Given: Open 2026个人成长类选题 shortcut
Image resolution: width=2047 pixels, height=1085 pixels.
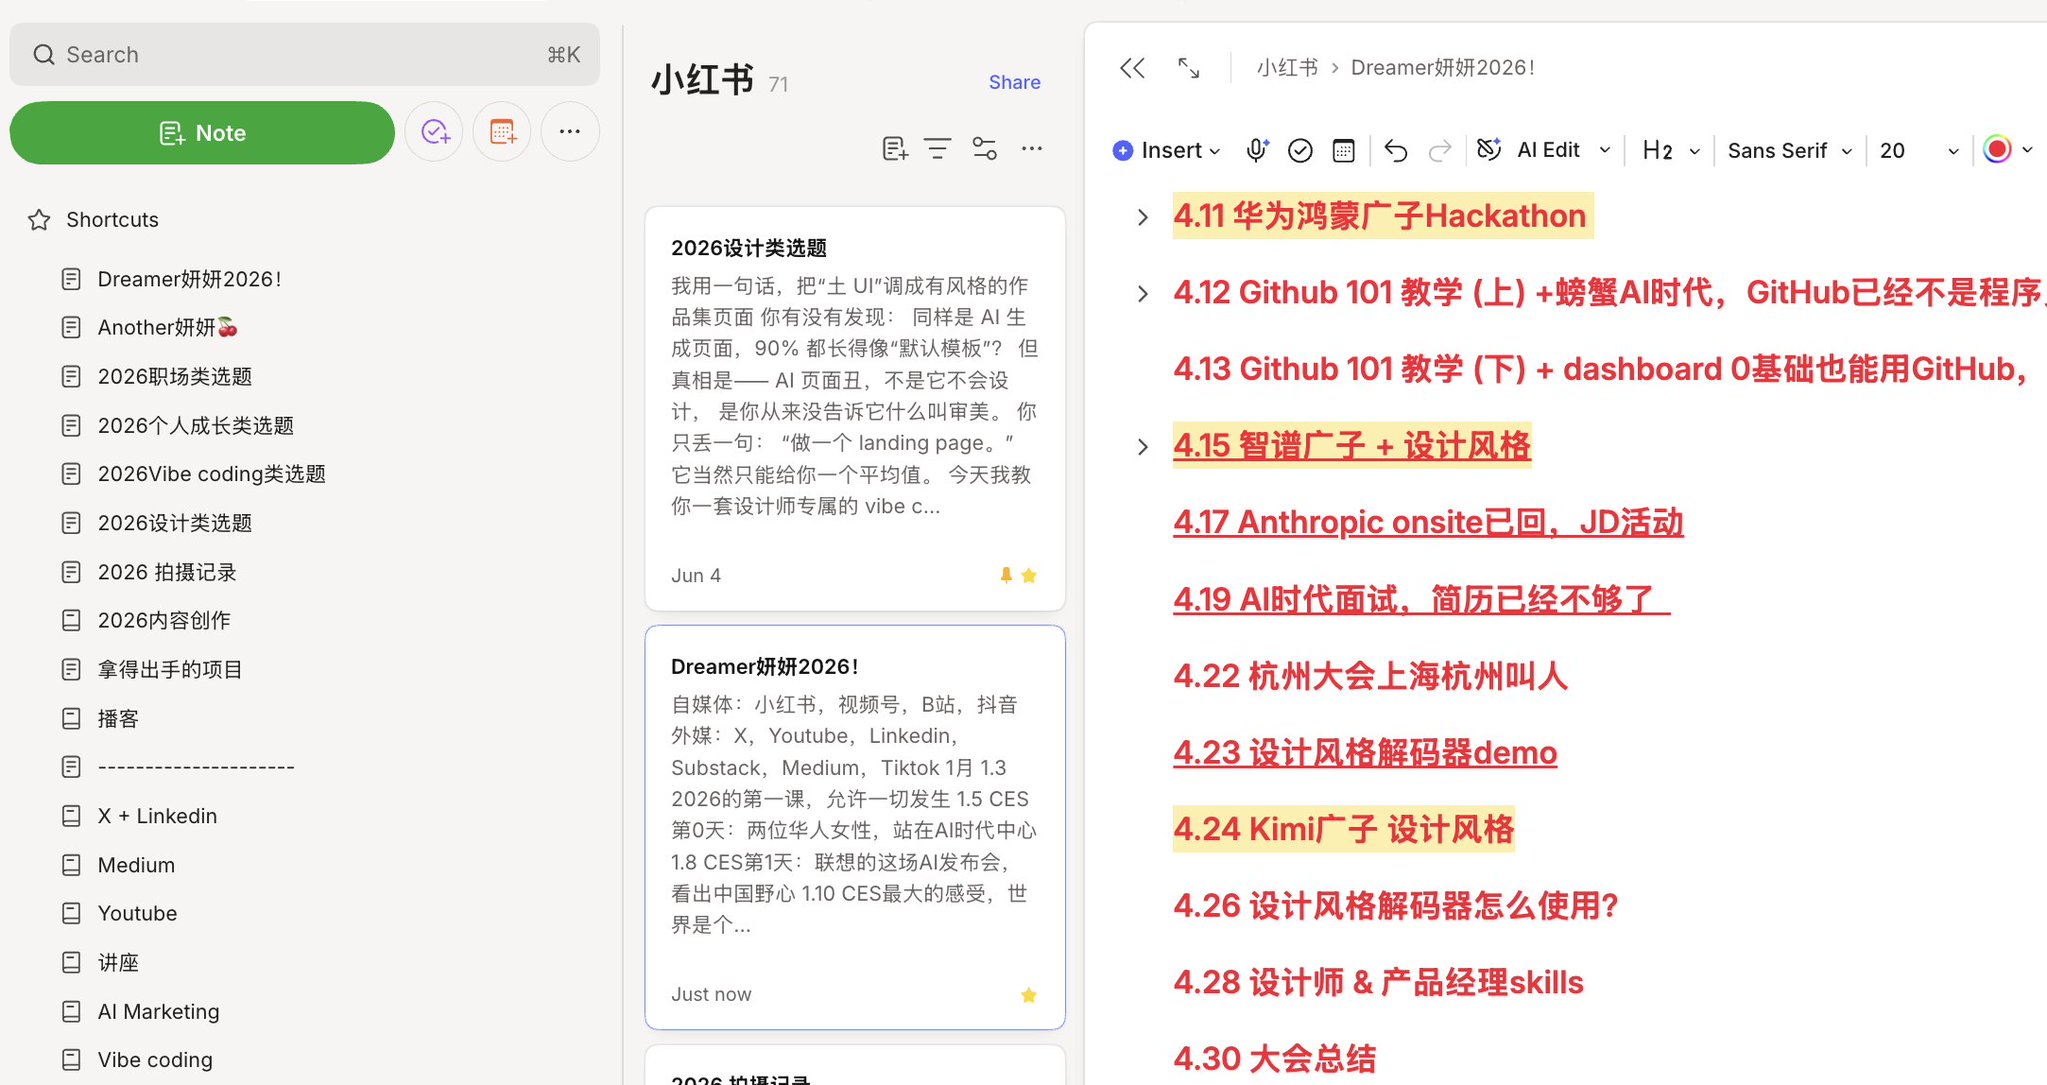Looking at the screenshot, I should [x=196, y=425].
